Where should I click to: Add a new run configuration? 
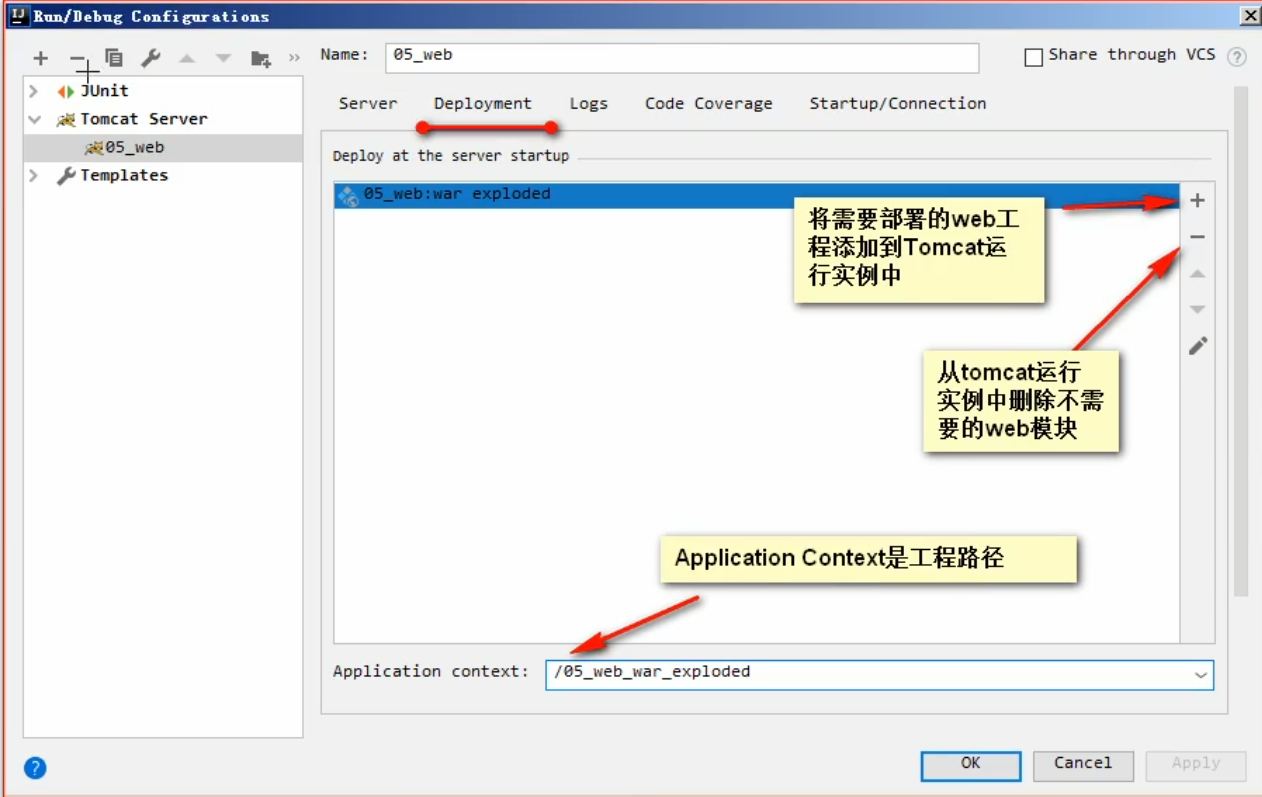tap(40, 59)
